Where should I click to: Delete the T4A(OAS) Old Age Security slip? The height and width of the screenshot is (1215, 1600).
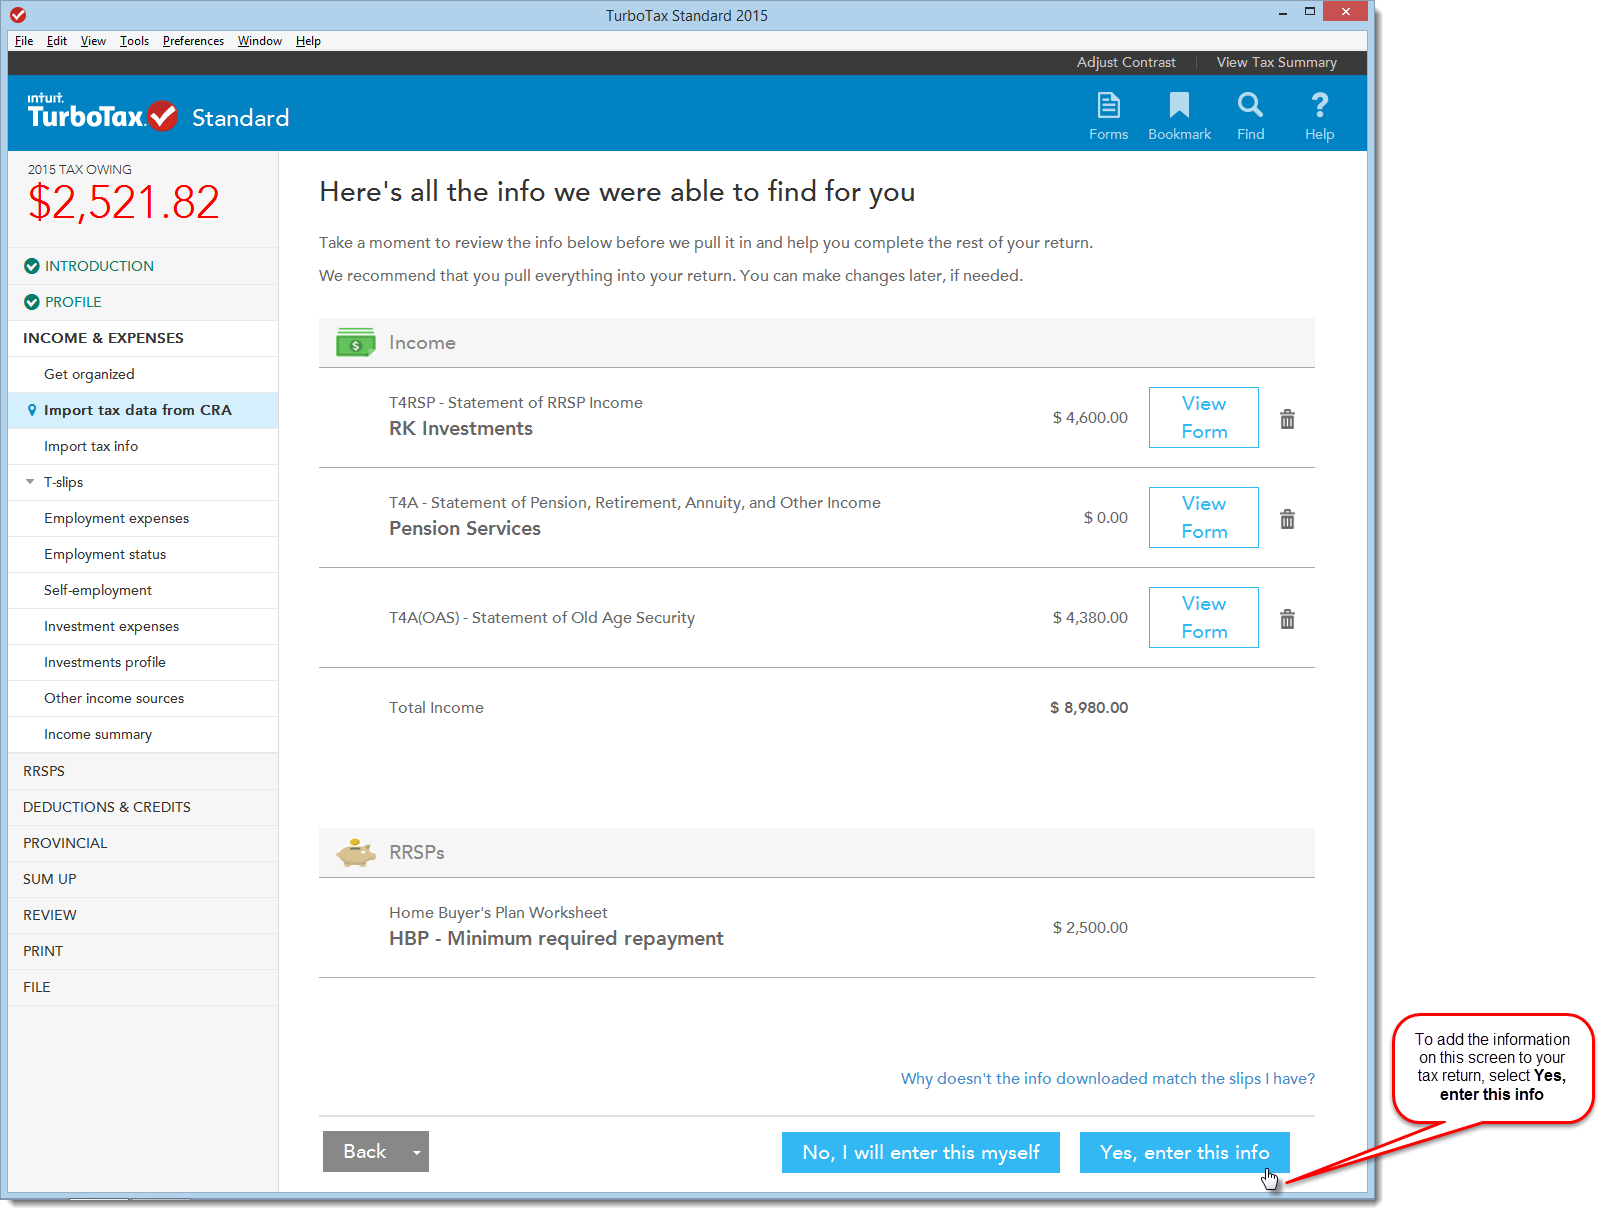click(1287, 619)
